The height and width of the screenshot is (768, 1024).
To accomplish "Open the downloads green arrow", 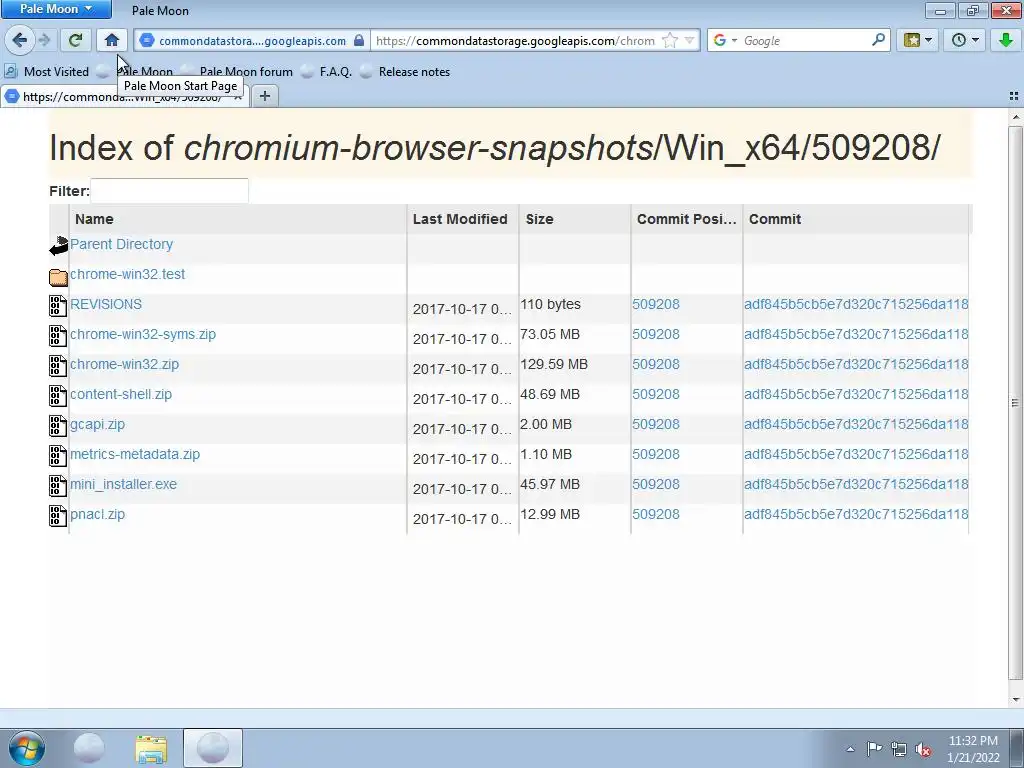I will [x=1006, y=40].
